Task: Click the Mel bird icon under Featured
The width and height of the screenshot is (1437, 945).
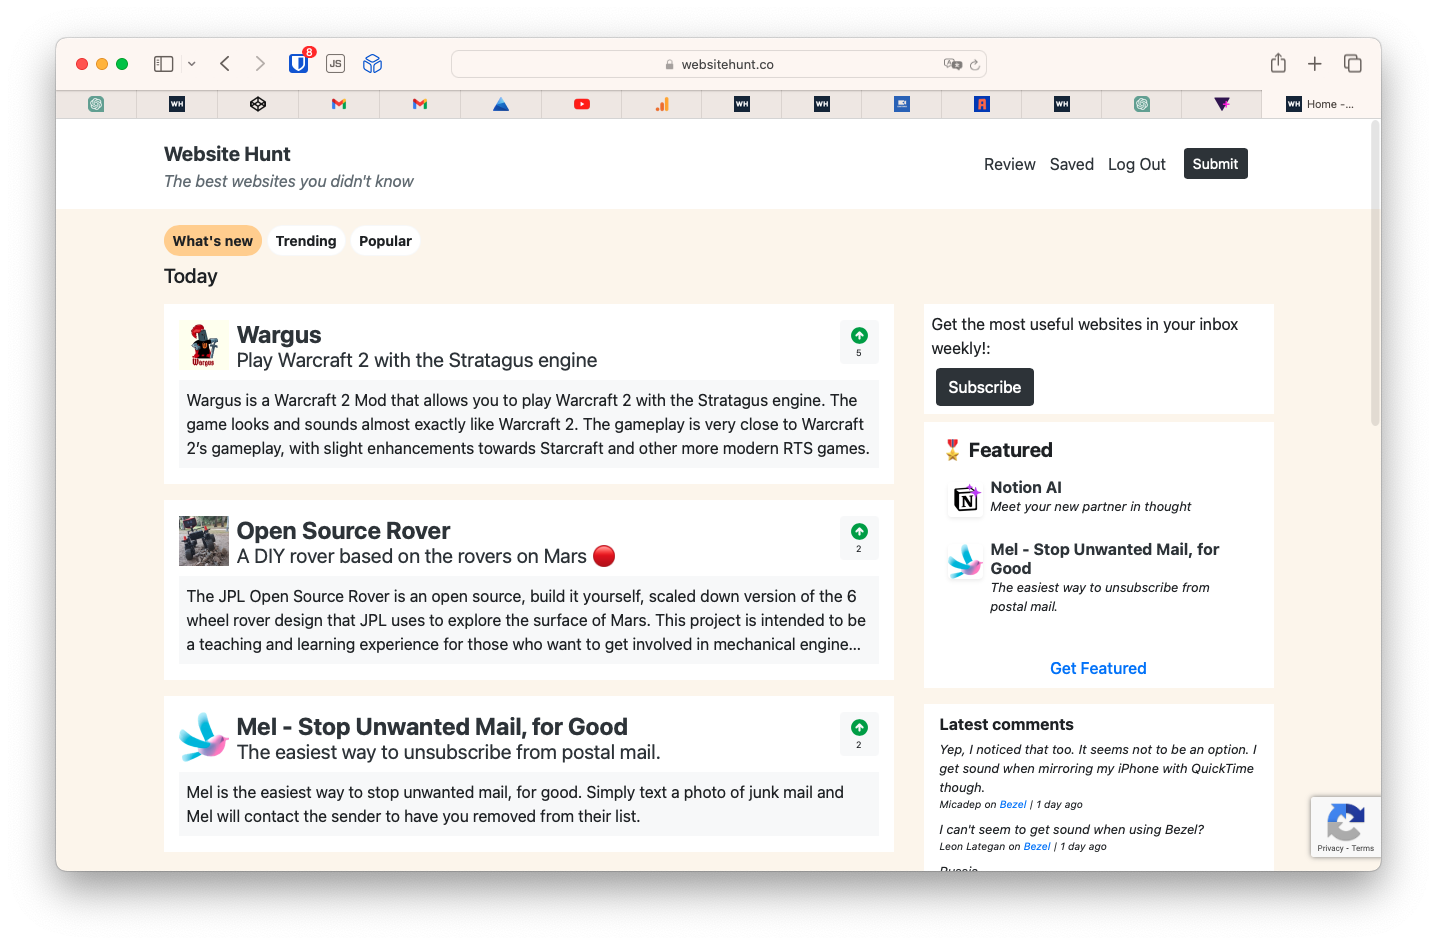Action: click(966, 561)
